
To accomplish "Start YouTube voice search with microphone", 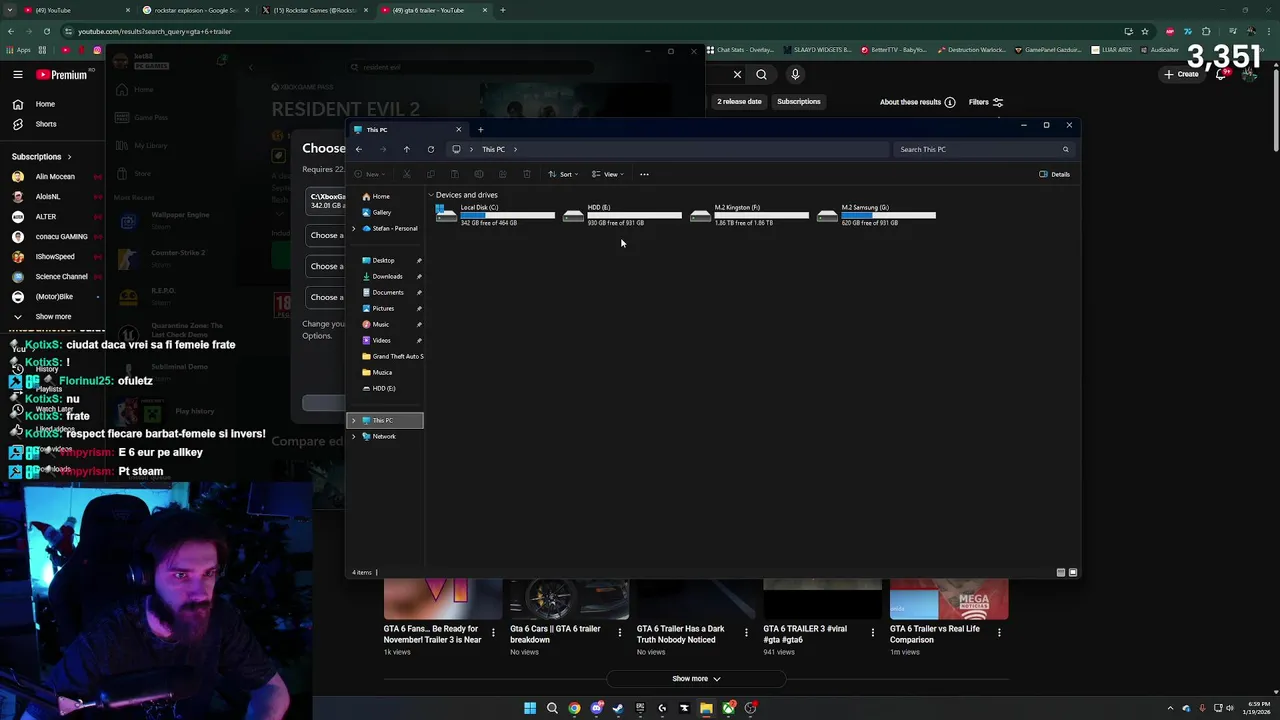I will click(795, 74).
